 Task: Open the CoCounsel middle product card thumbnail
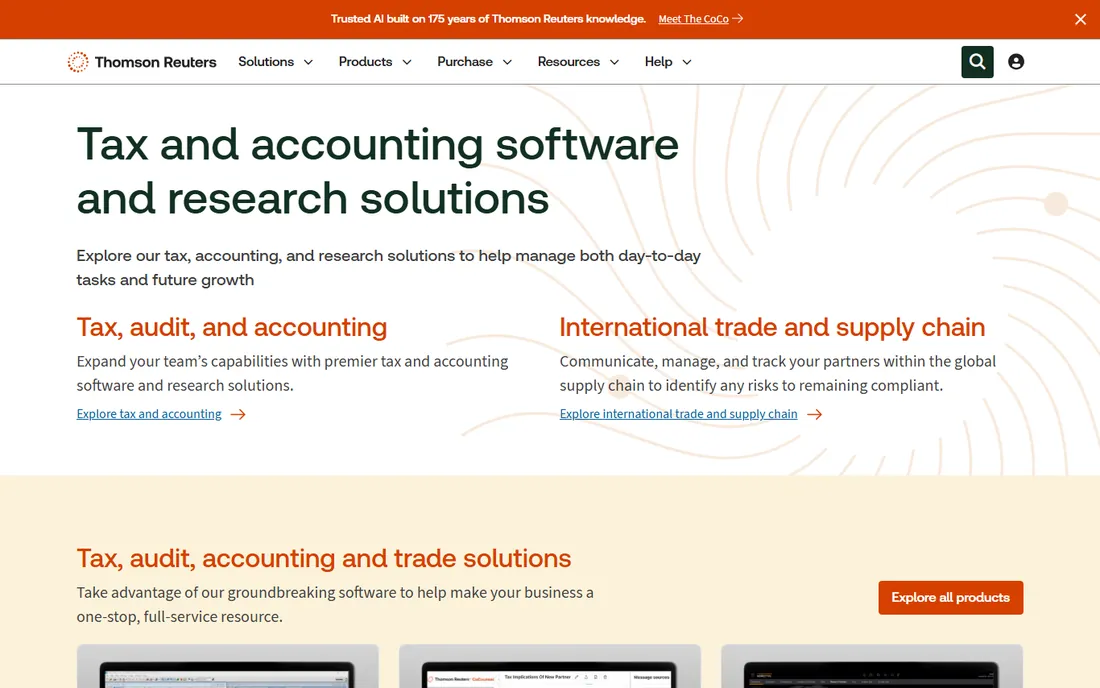549,666
